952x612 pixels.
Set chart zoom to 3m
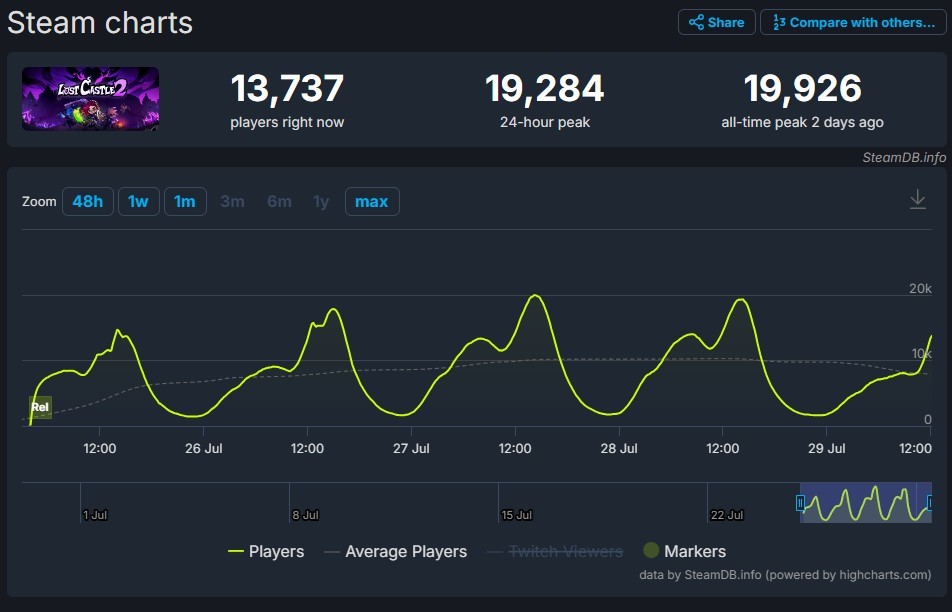click(x=233, y=202)
